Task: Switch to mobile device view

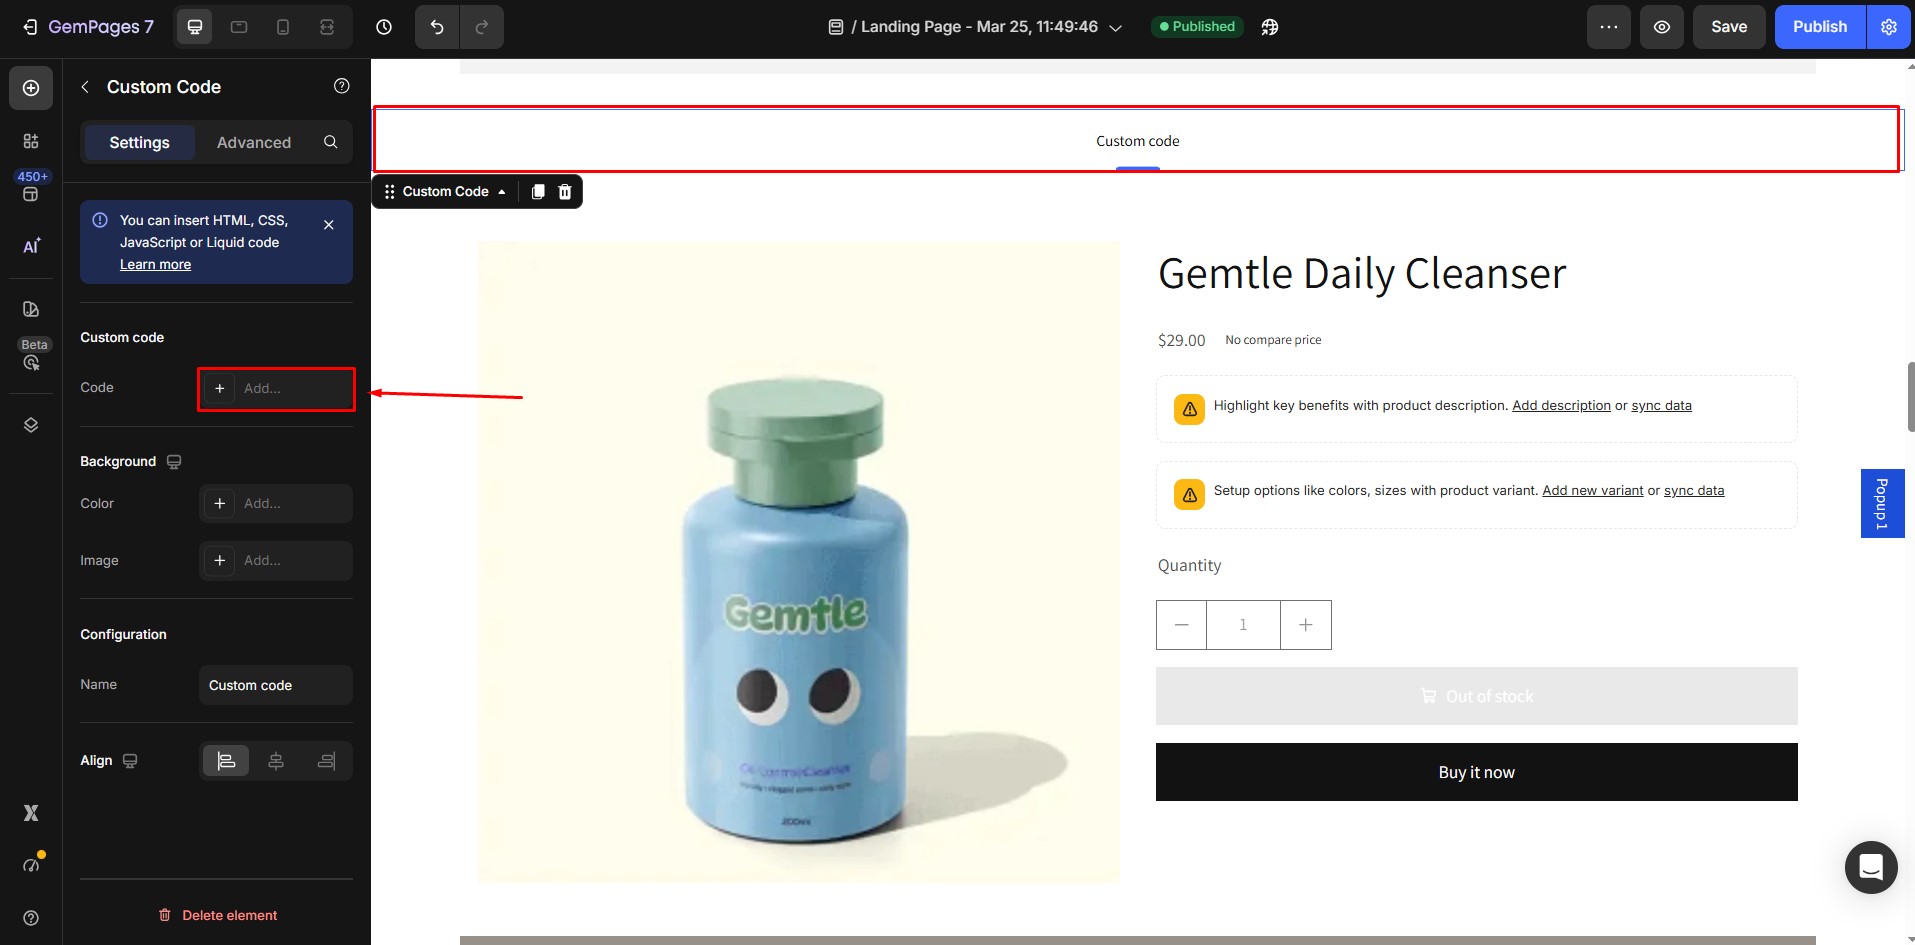Action: (283, 27)
